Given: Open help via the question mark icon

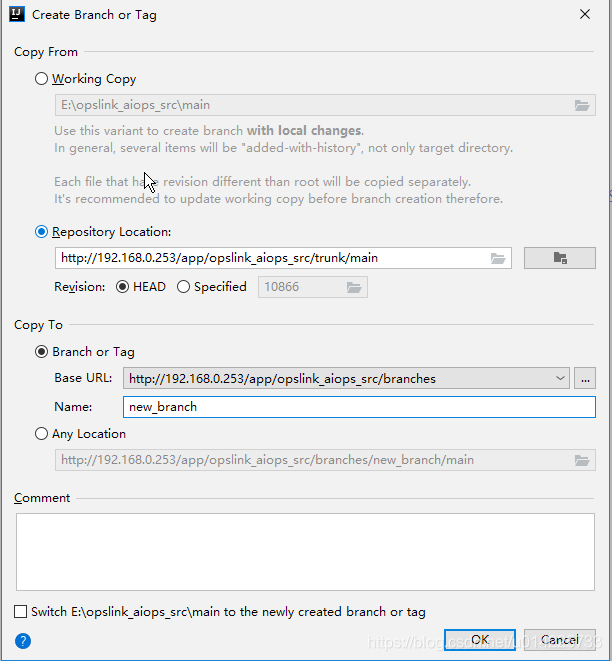Looking at the screenshot, I should [23, 641].
